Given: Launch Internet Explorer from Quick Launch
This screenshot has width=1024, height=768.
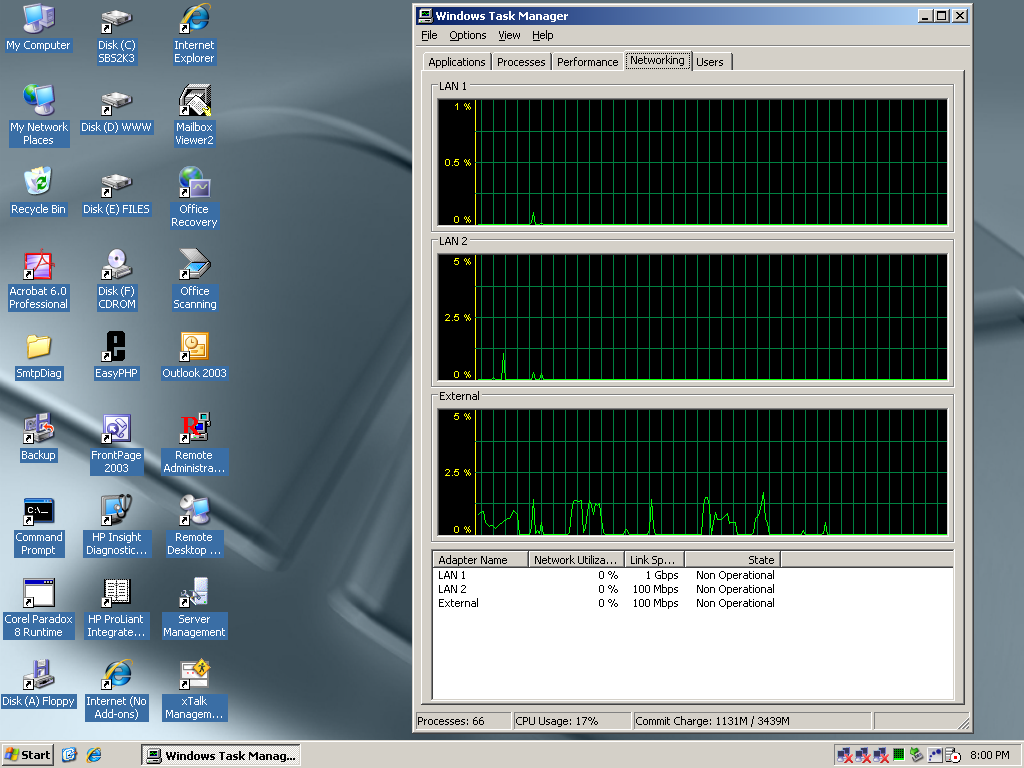Looking at the screenshot, I should (94, 755).
